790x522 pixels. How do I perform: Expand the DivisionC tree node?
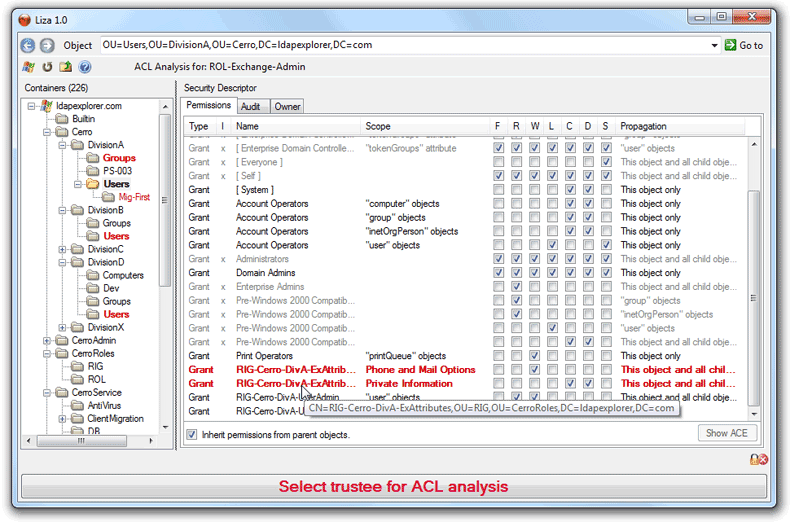tap(62, 249)
